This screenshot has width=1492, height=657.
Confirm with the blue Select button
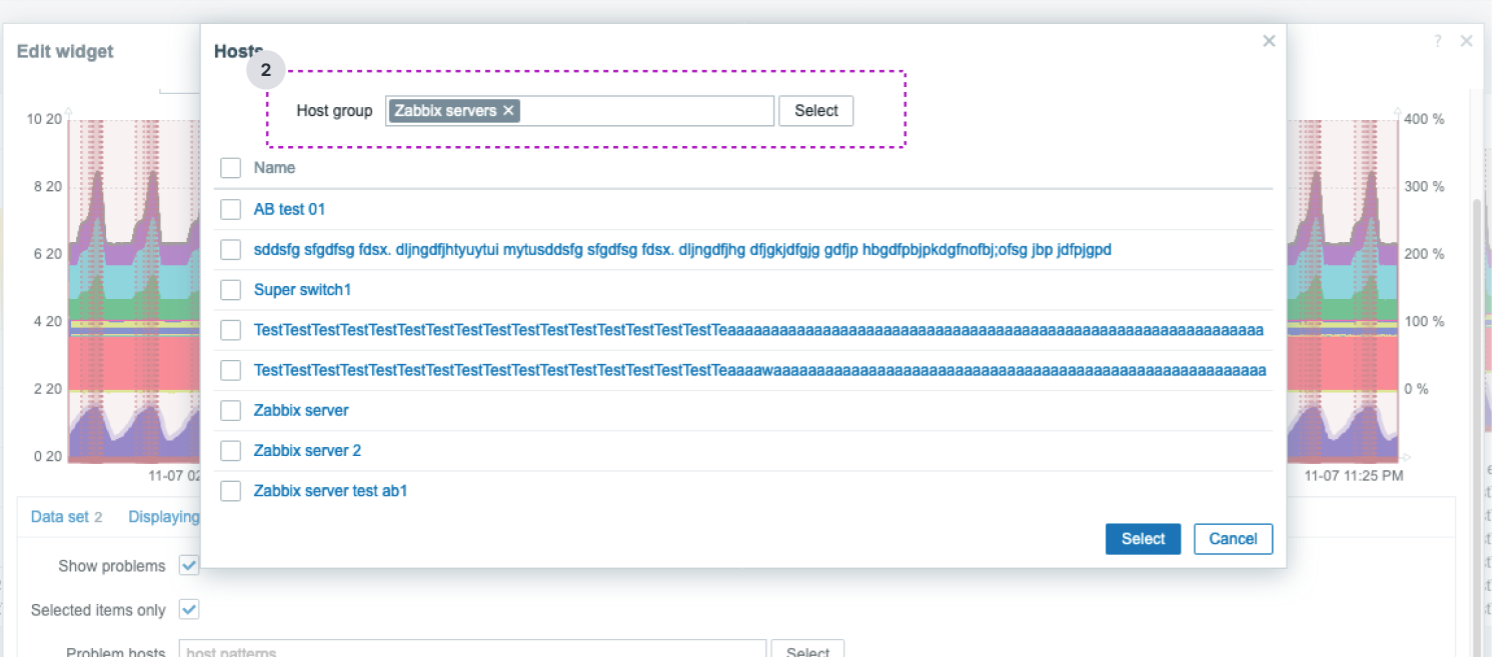tap(1143, 539)
